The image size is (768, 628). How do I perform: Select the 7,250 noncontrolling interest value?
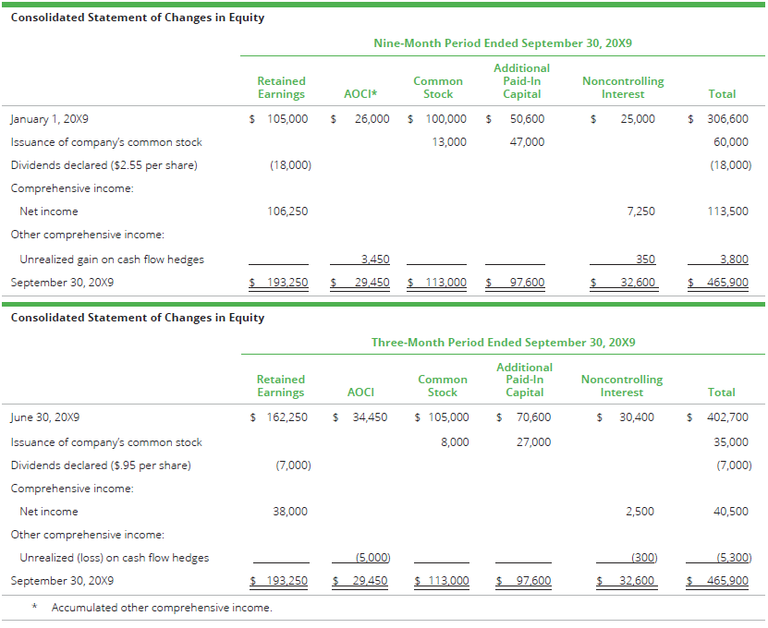[640, 211]
